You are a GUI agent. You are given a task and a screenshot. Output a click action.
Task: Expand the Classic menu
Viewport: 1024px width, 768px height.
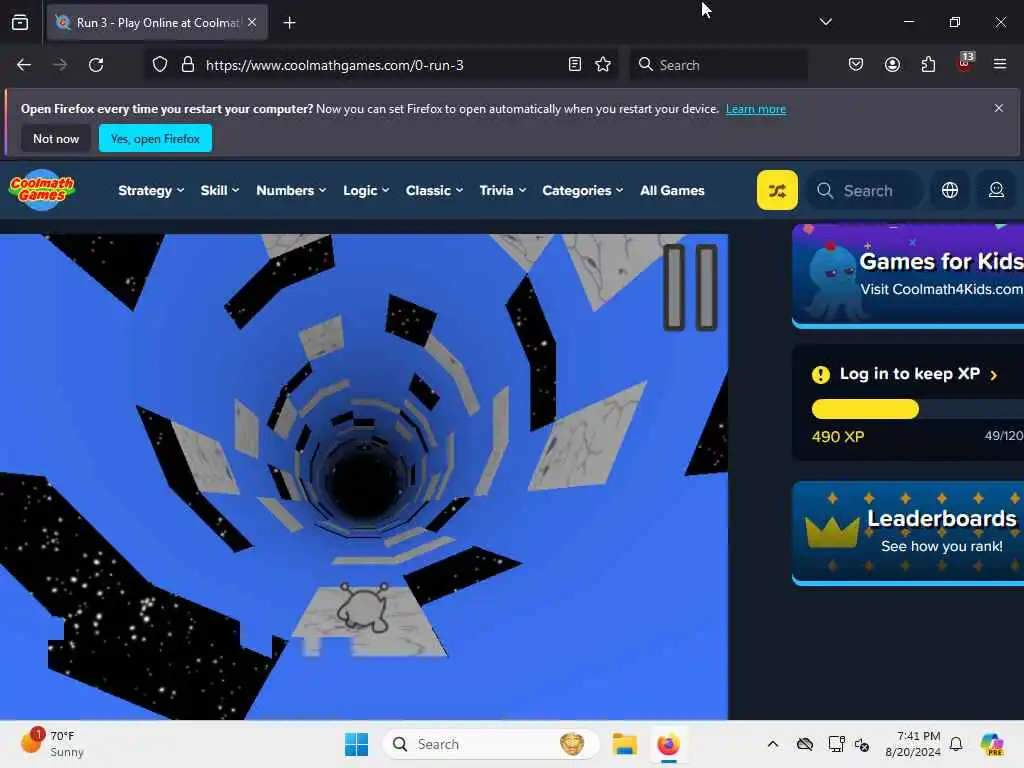click(434, 191)
